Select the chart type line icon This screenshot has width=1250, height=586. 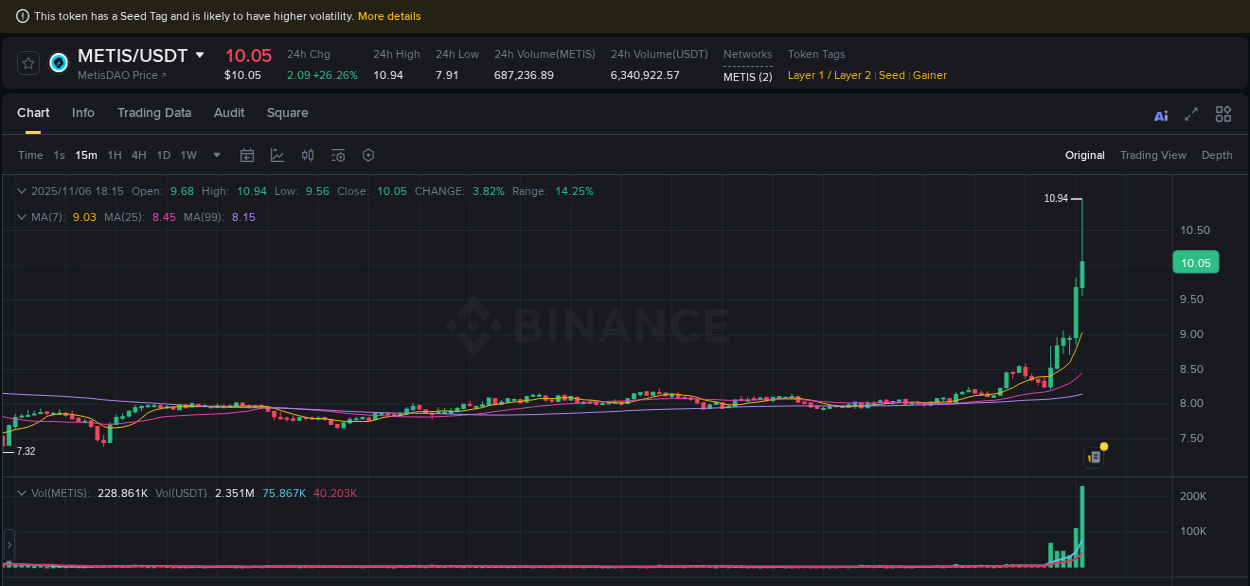click(x=277, y=155)
